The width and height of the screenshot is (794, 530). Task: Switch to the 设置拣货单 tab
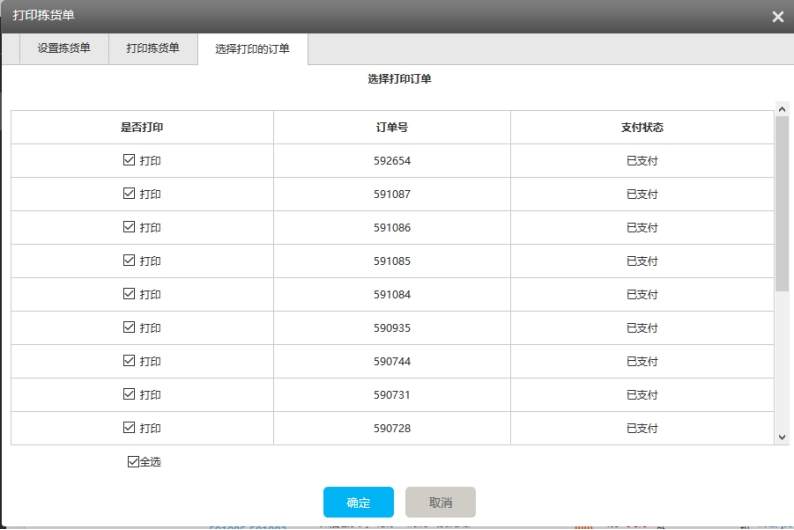(63, 48)
